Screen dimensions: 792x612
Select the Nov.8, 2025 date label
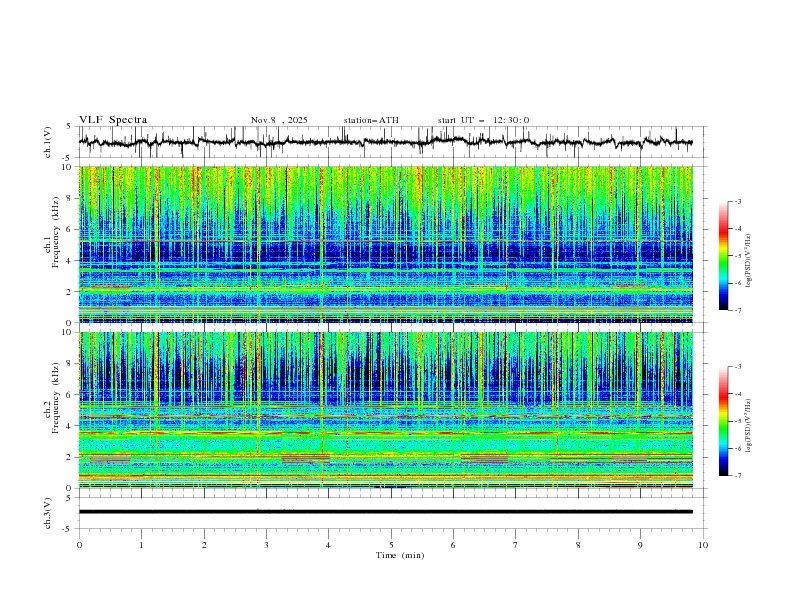coord(279,120)
